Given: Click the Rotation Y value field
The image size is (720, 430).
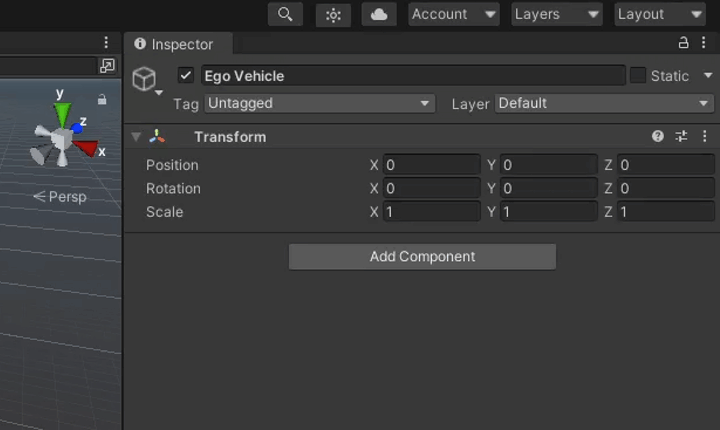Looking at the screenshot, I should tap(549, 188).
